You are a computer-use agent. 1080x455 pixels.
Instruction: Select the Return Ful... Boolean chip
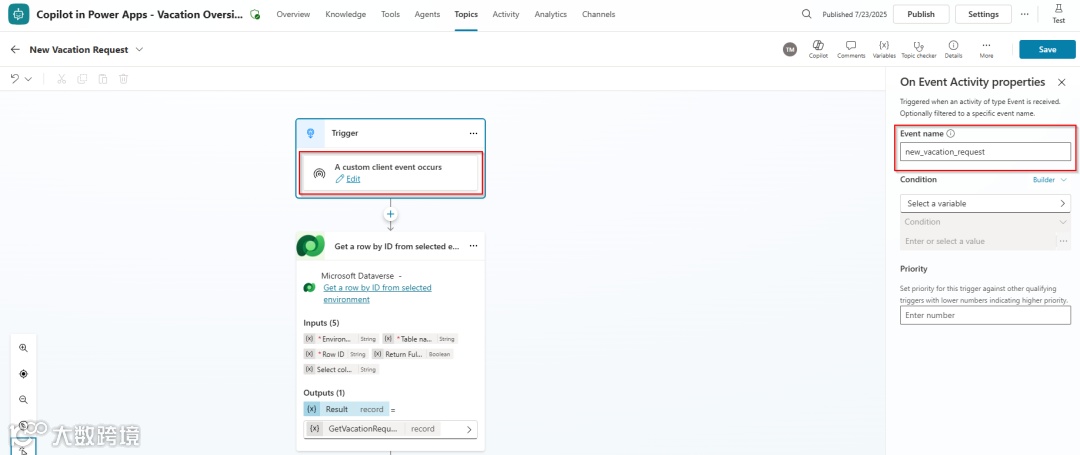pyautogui.click(x=413, y=354)
